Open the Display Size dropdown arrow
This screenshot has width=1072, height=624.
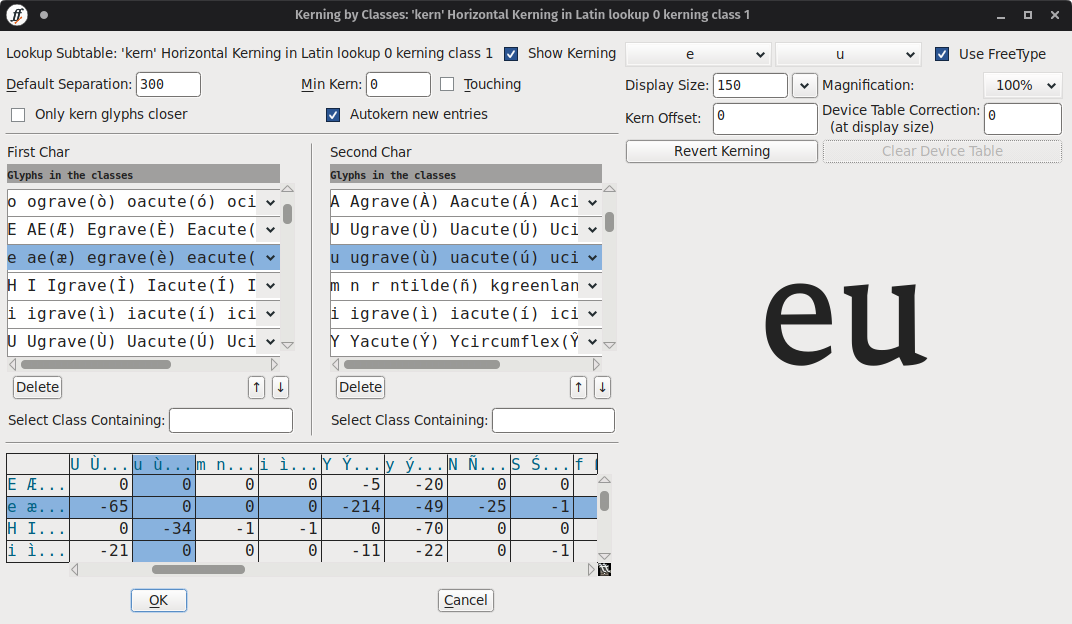805,85
